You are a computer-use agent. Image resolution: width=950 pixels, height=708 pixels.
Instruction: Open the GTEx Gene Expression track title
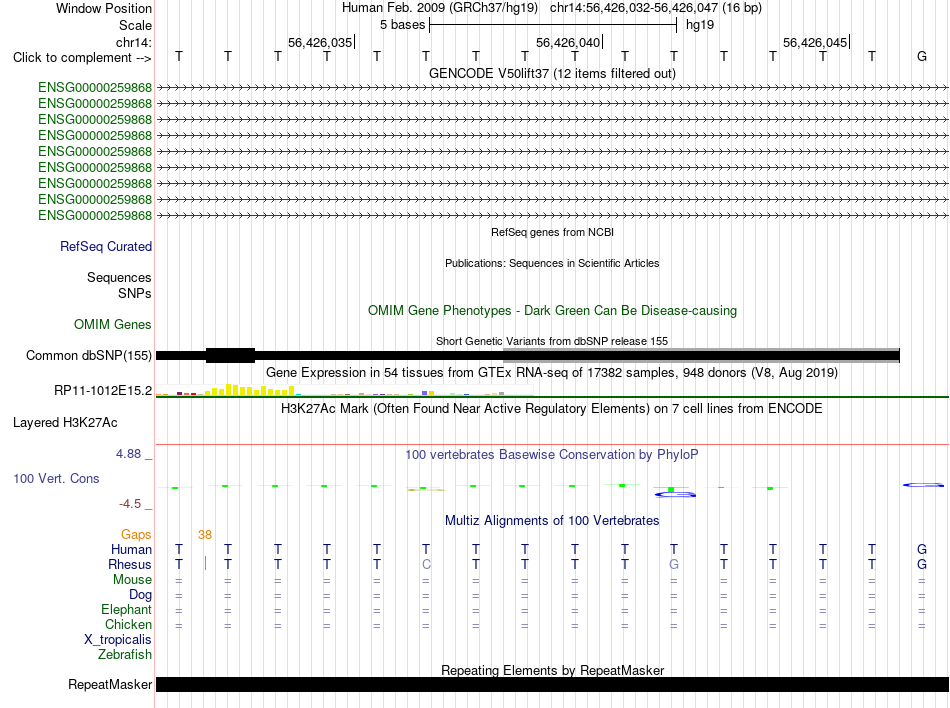[x=552, y=372]
